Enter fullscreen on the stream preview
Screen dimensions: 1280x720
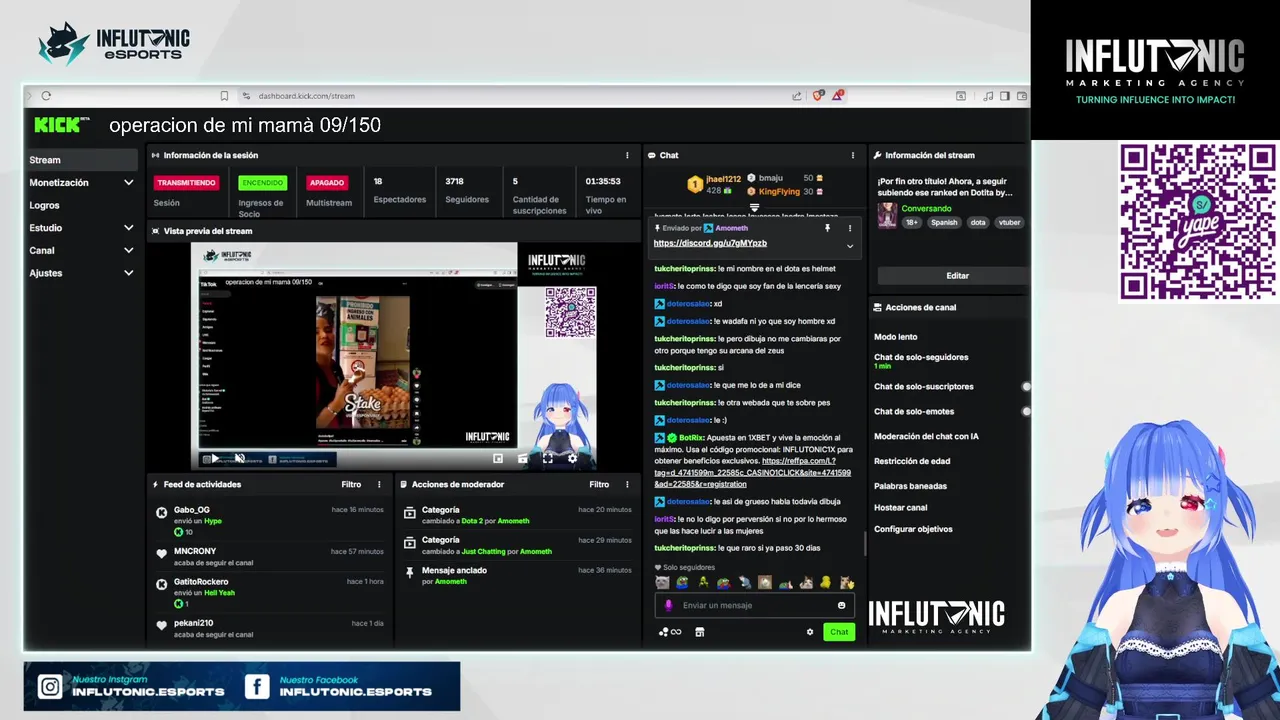click(x=547, y=458)
